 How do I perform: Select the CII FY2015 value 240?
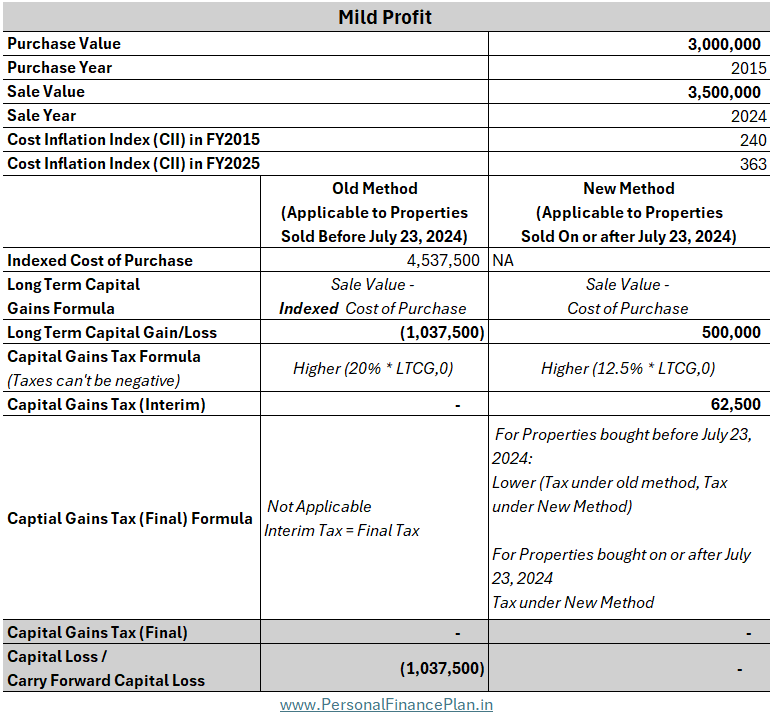click(629, 140)
